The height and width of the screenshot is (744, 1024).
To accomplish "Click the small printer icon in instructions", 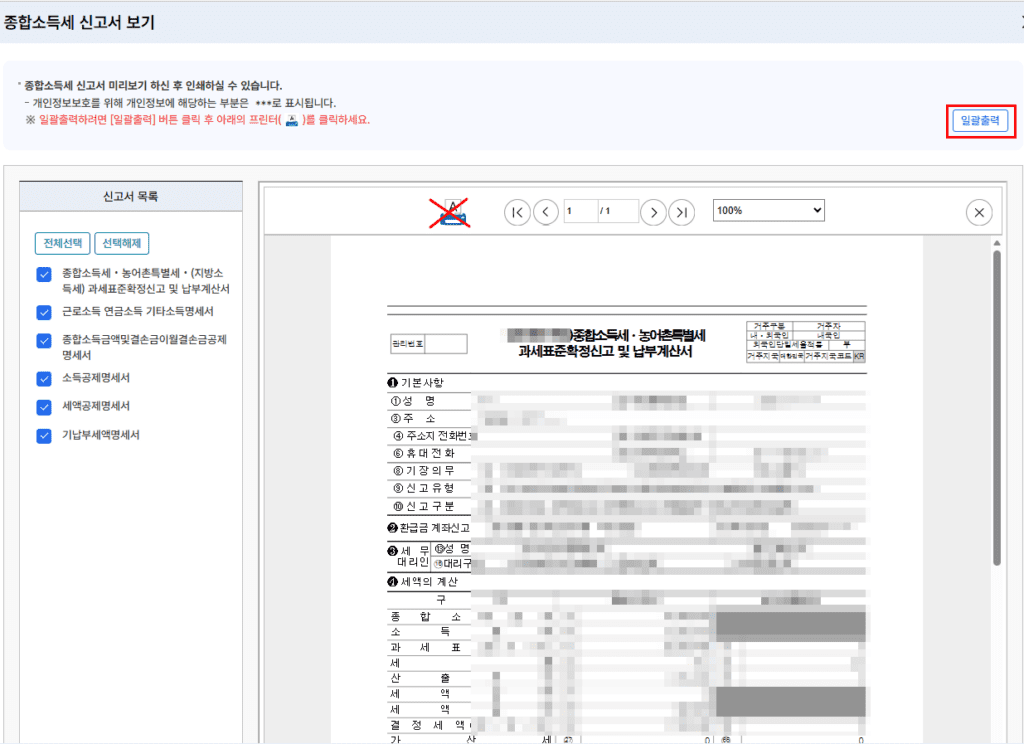I will click(292, 120).
